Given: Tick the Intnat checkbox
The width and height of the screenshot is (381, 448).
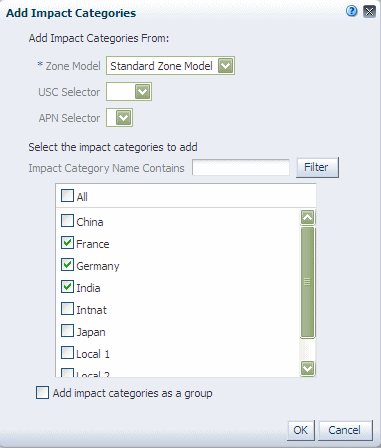Looking at the screenshot, I should (67, 309).
